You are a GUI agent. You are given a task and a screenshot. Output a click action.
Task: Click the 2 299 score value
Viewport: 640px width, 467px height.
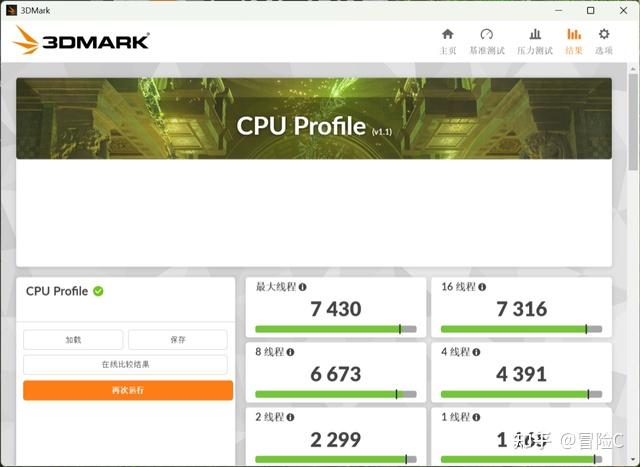pos(336,440)
